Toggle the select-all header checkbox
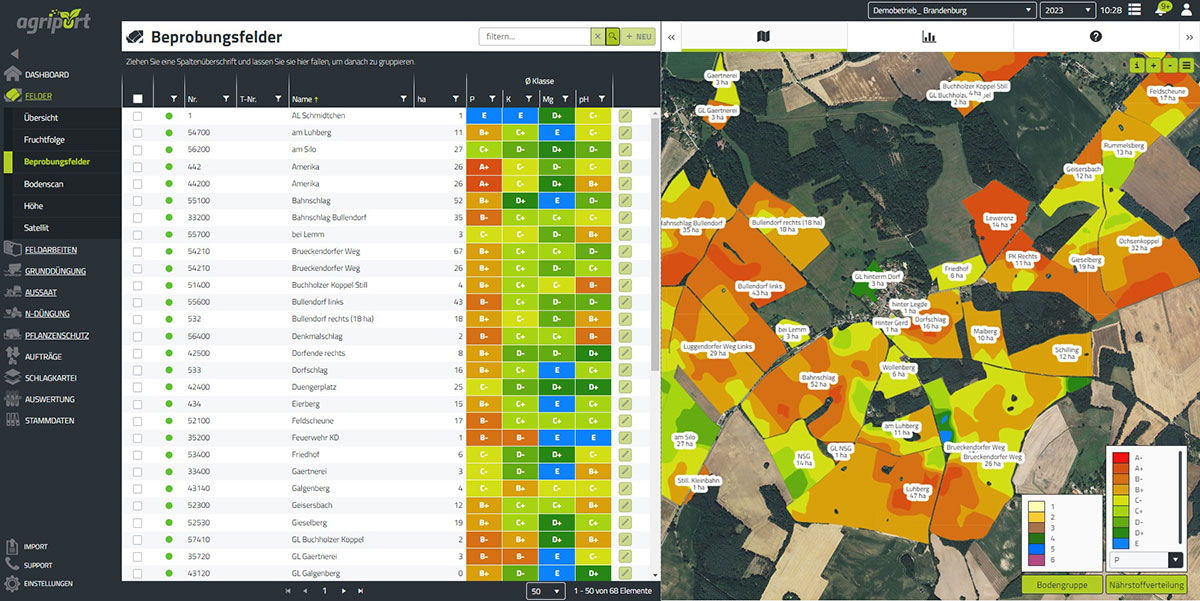1200x601 pixels. pos(138,99)
